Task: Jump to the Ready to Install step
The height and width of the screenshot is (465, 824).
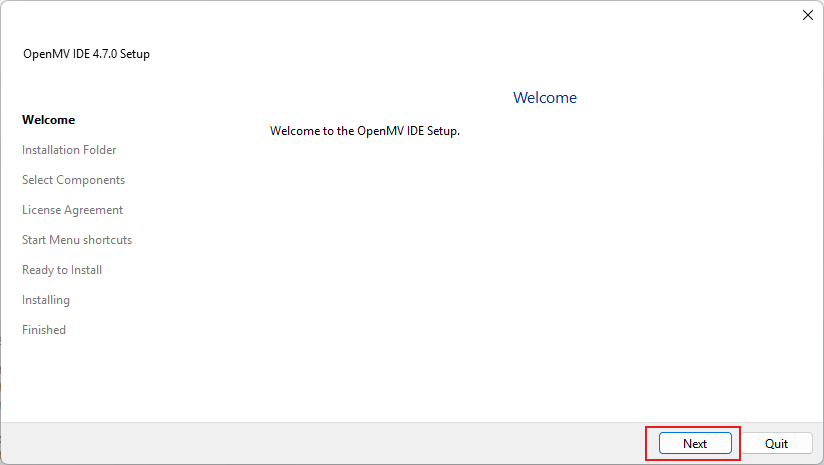Action: point(62,270)
